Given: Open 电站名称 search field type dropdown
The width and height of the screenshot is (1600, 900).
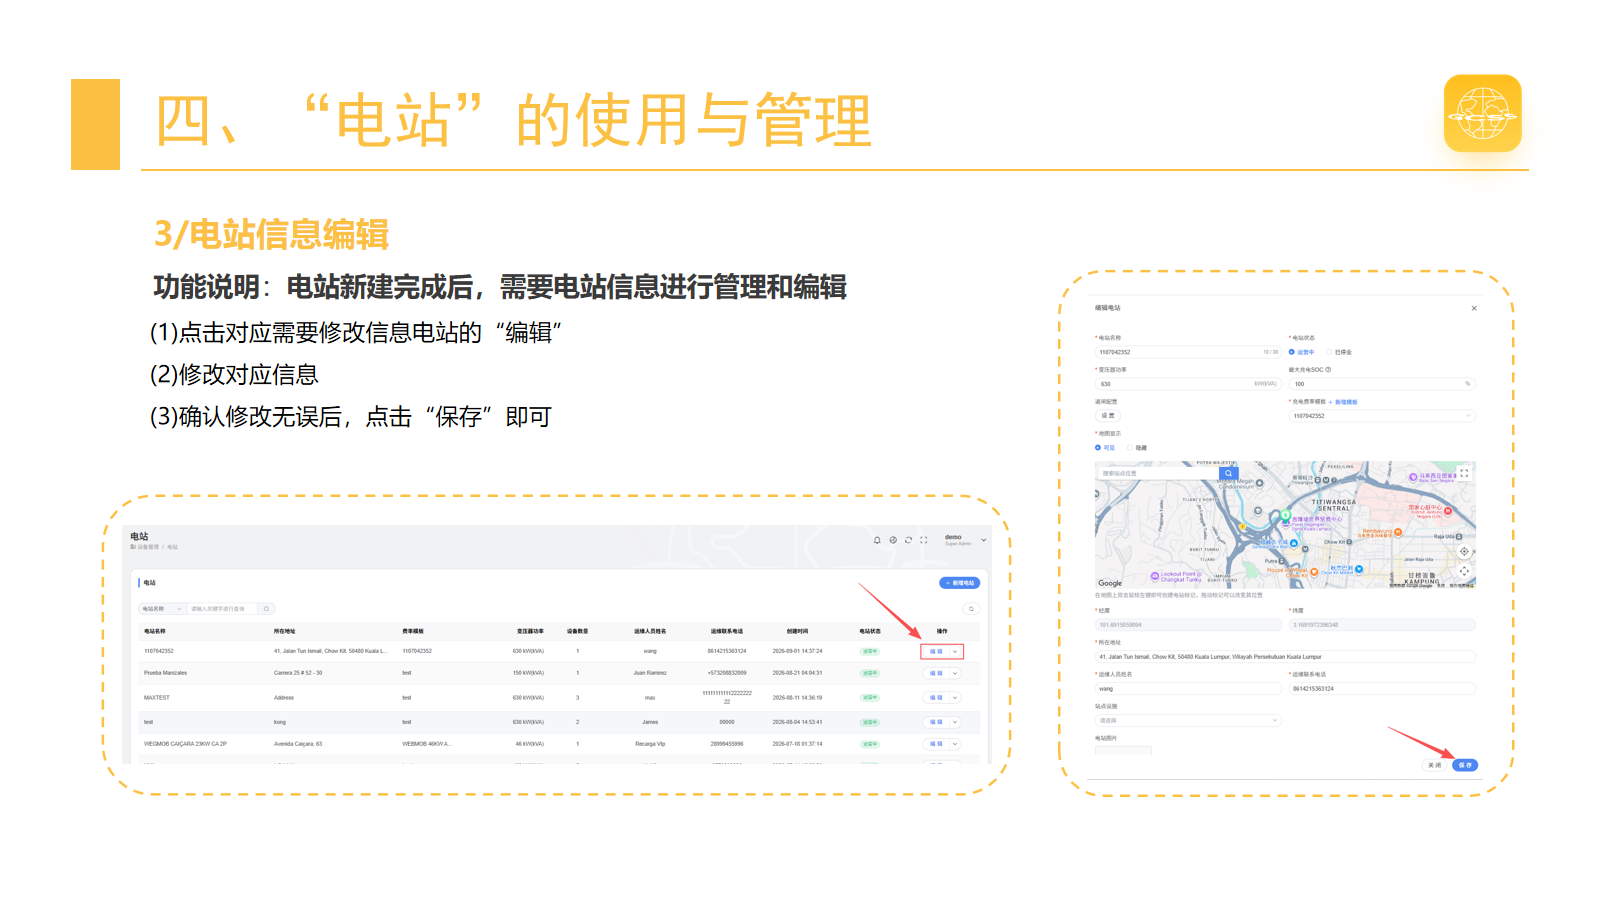Looking at the screenshot, I should click(162, 609).
